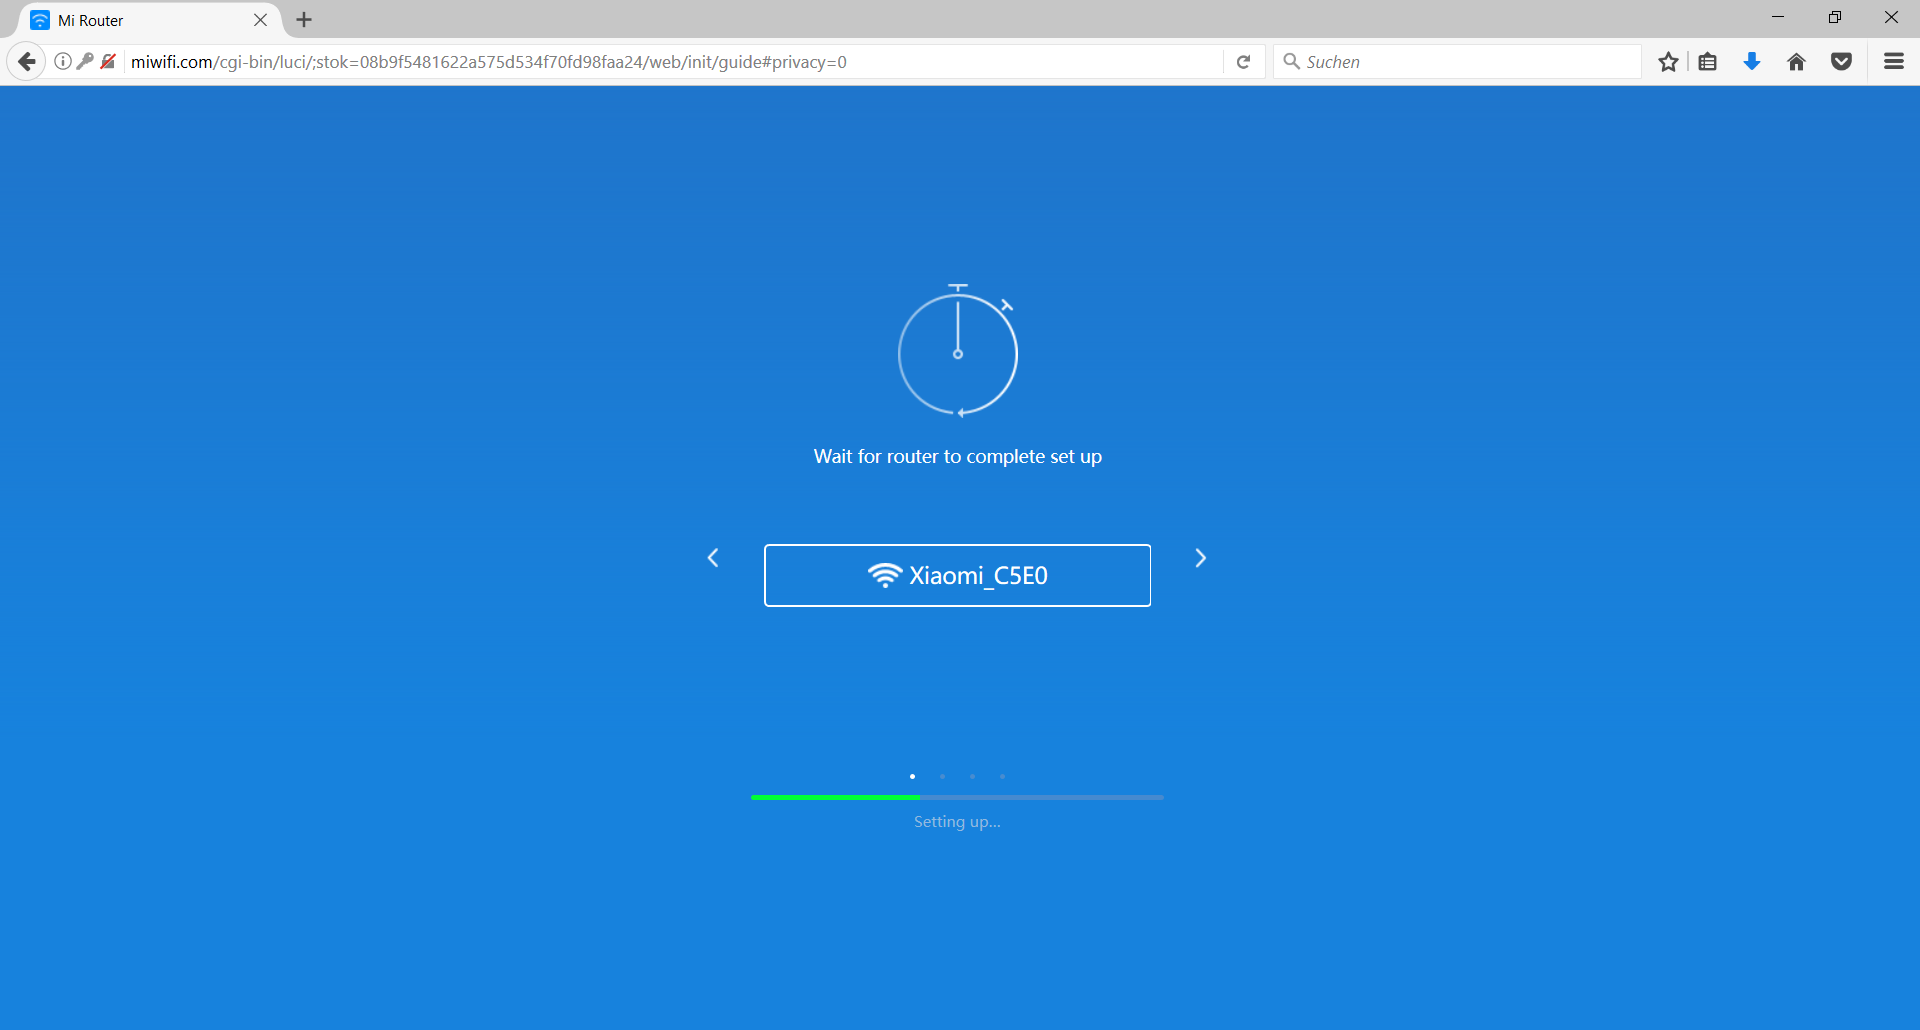The image size is (1920, 1030).
Task: Click 'Wait for router to complete set up'
Action: click(957, 457)
